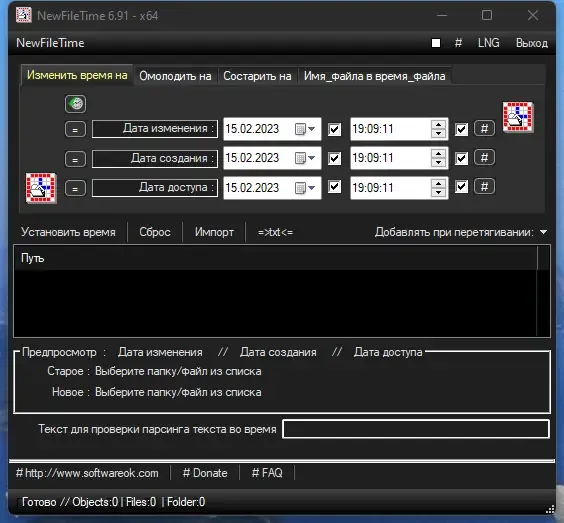Click the Дата доступа label button

click(x=155, y=188)
